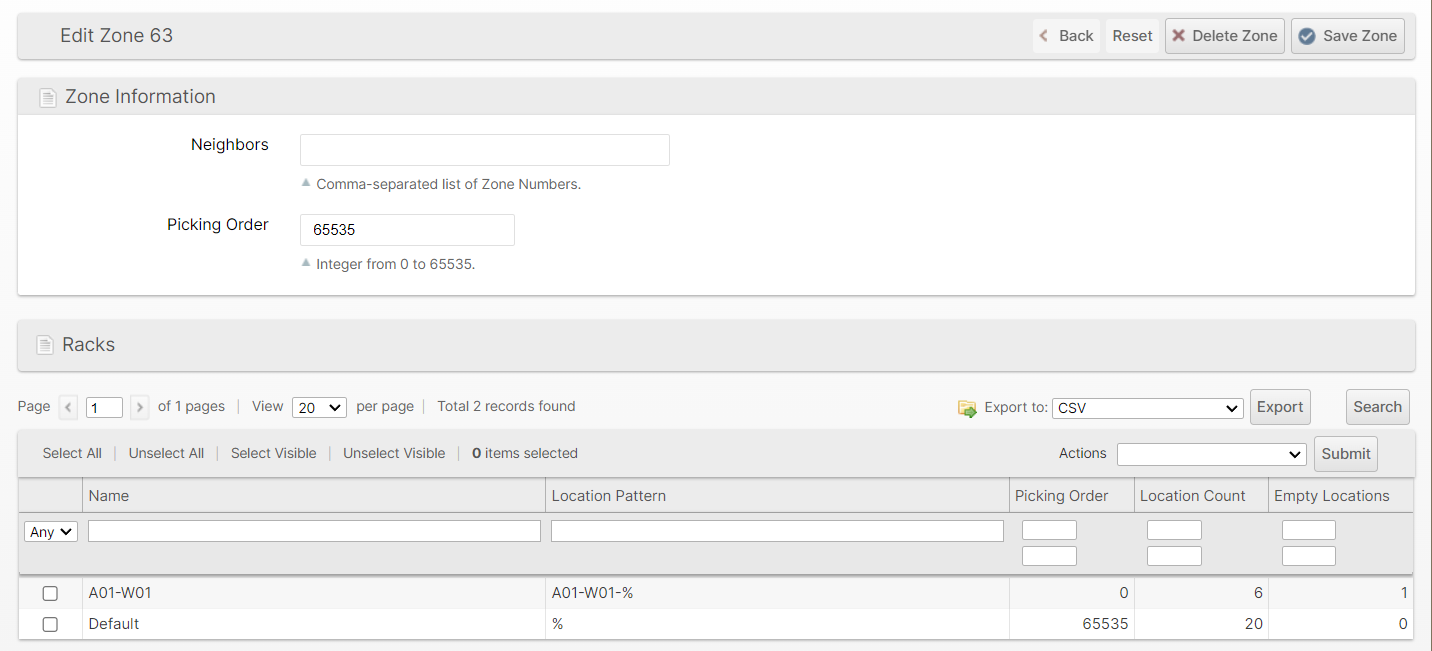The height and width of the screenshot is (651, 1432).
Task: Check the A01-W01 rack checkbox
Action: [50, 594]
